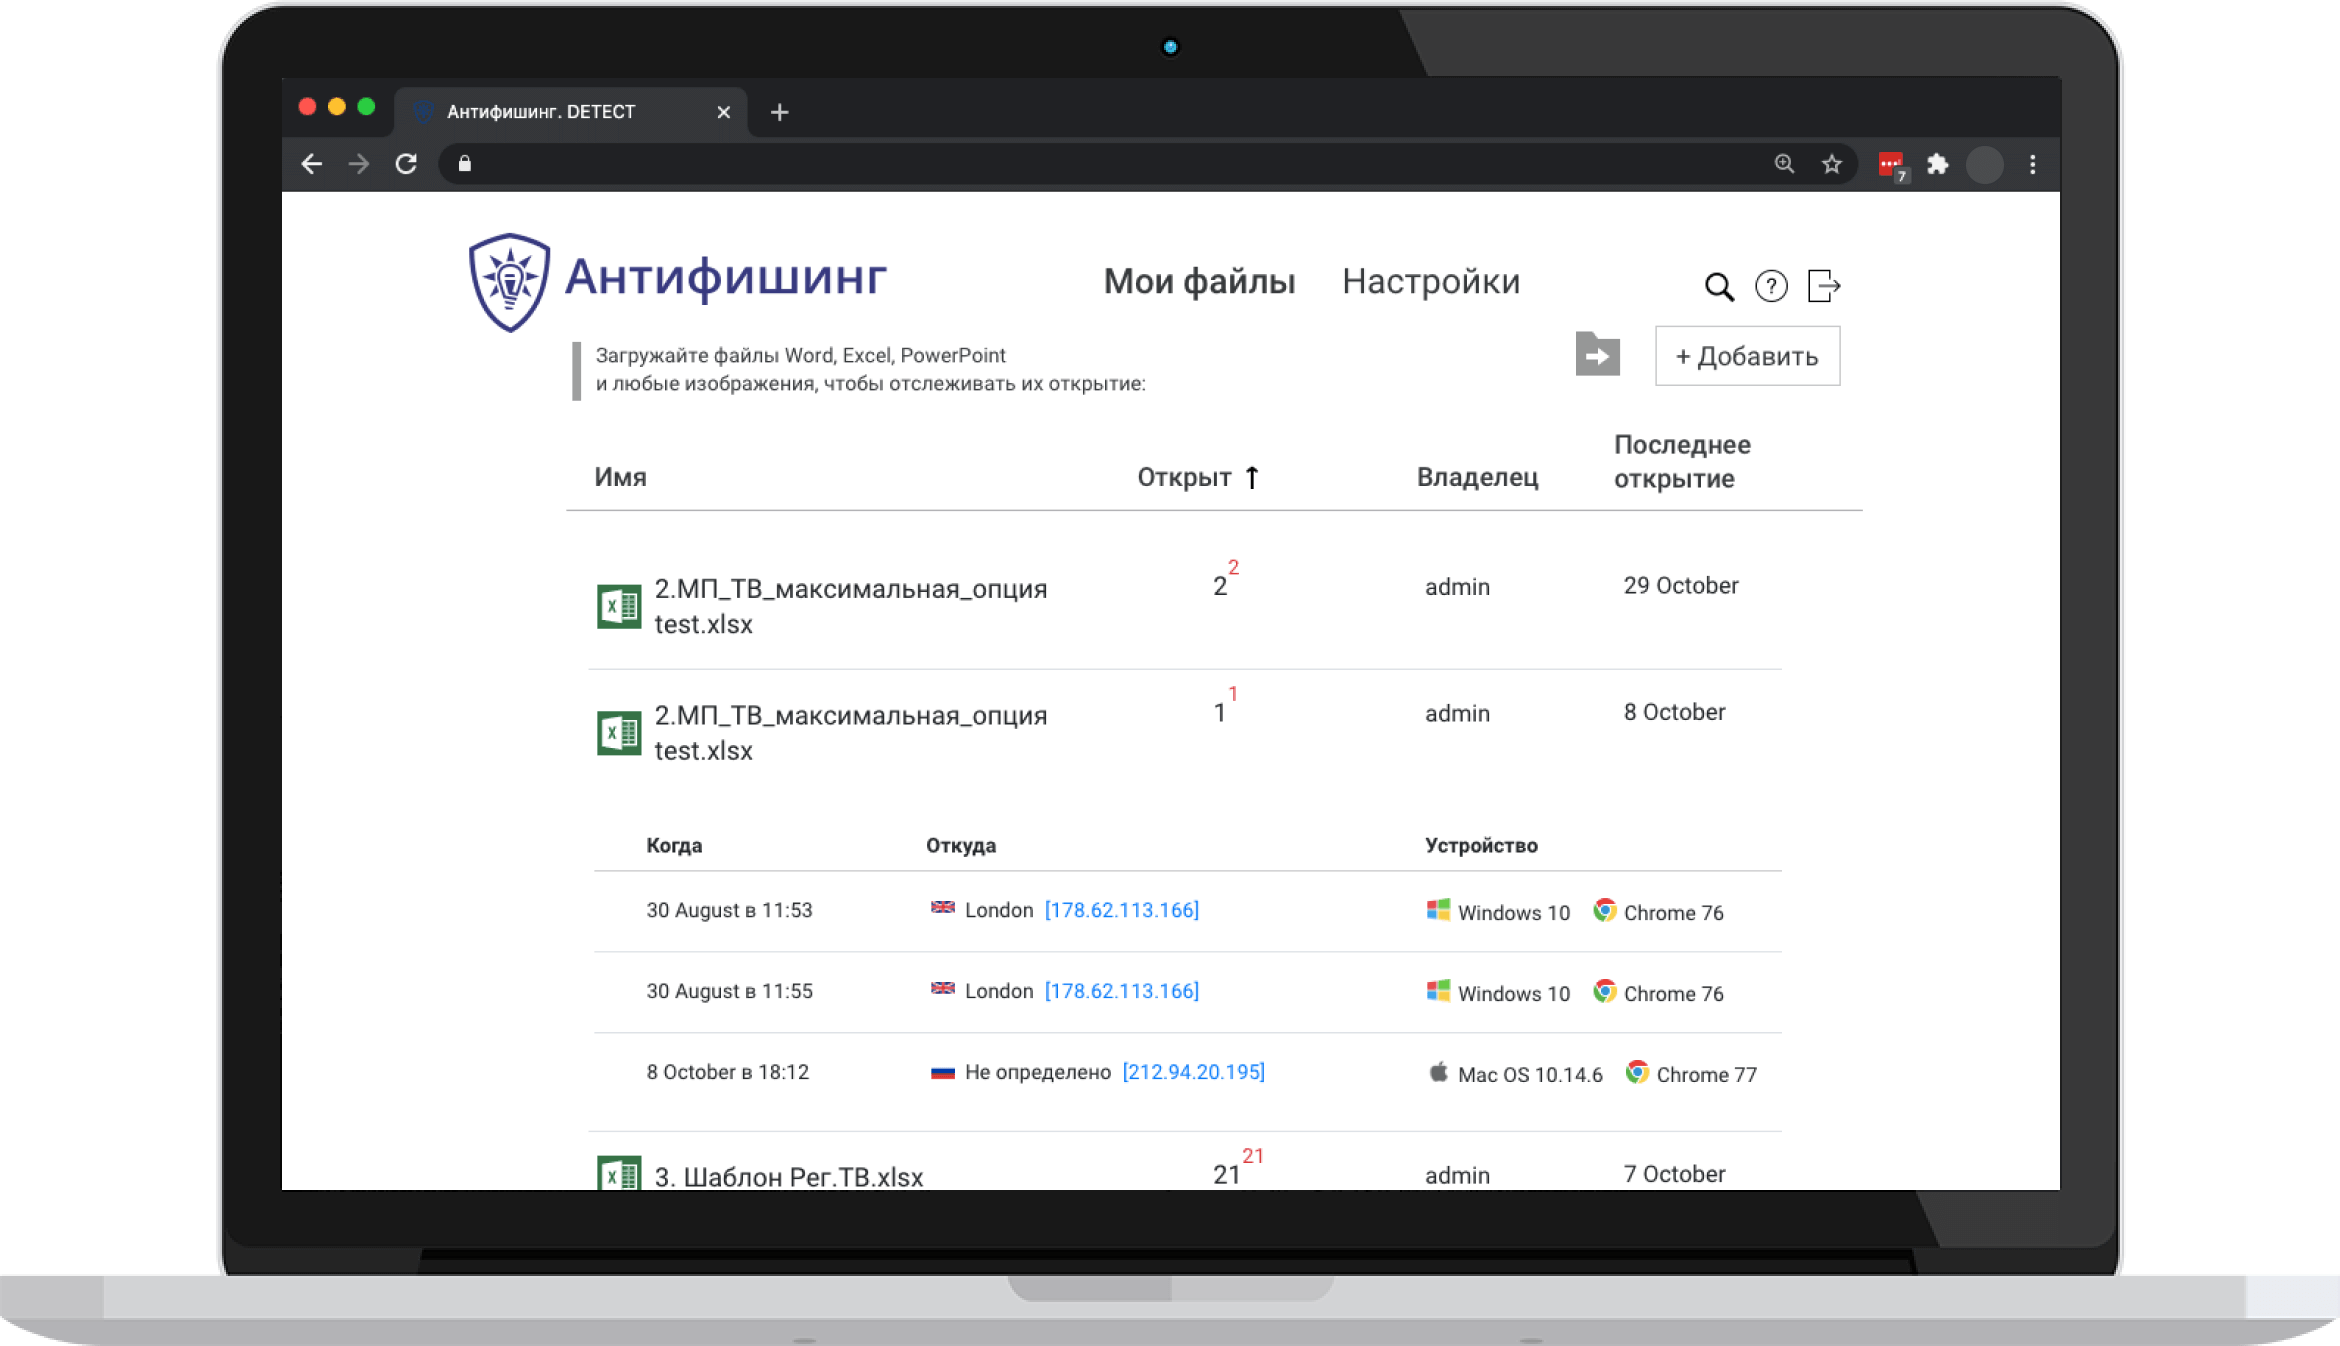Sort by the Открыт column arrow
This screenshot has height=1346, width=2340.
coord(1252,478)
